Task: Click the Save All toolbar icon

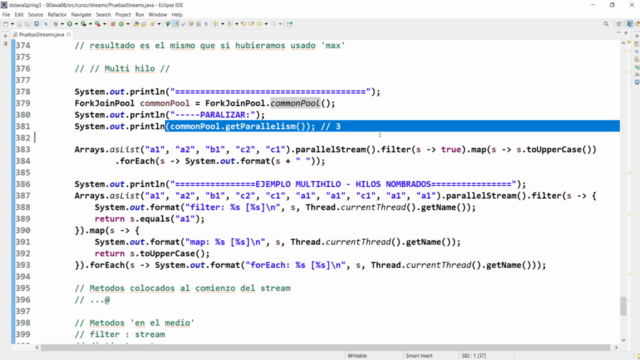Action: [x=27, y=24]
